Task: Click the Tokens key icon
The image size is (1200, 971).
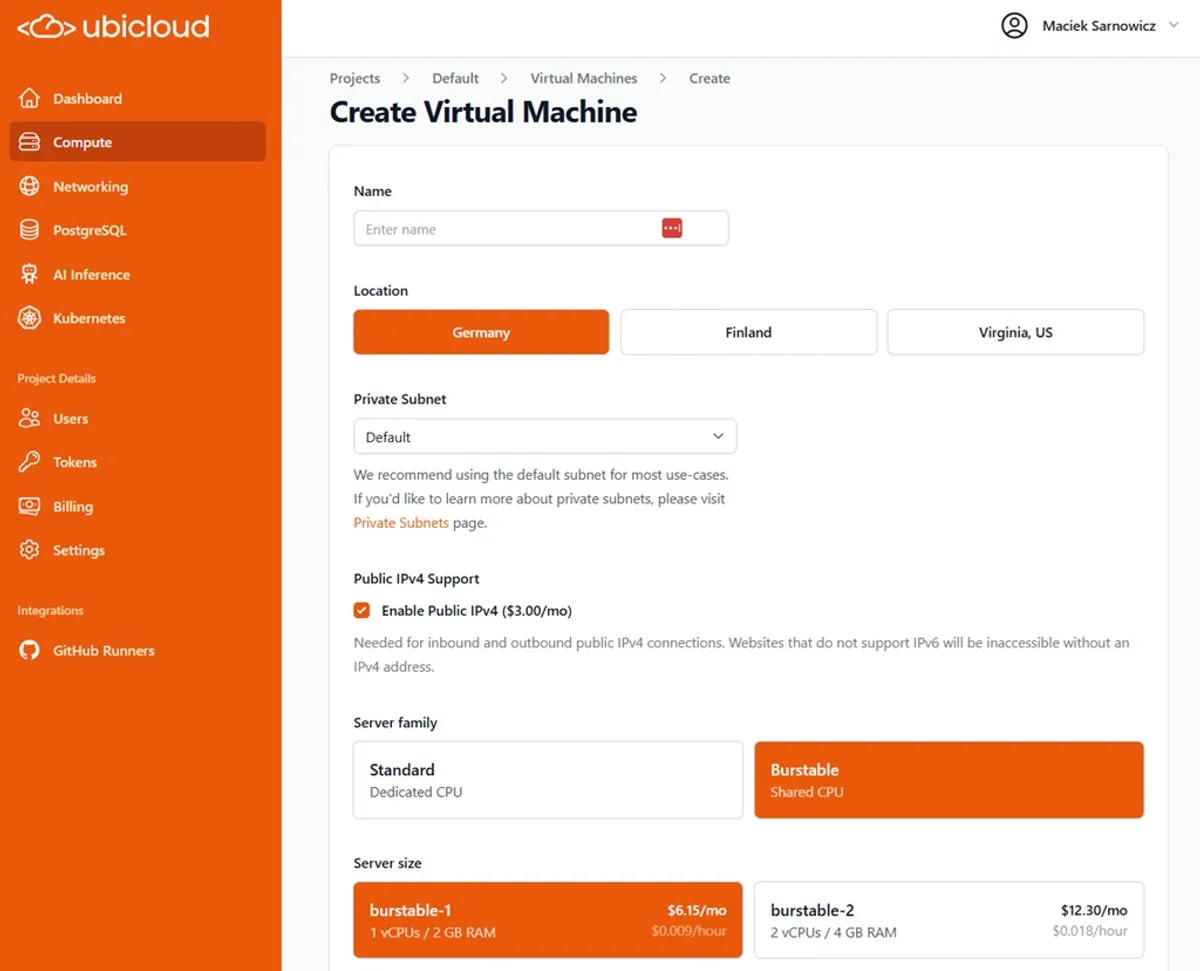Action: coord(29,463)
